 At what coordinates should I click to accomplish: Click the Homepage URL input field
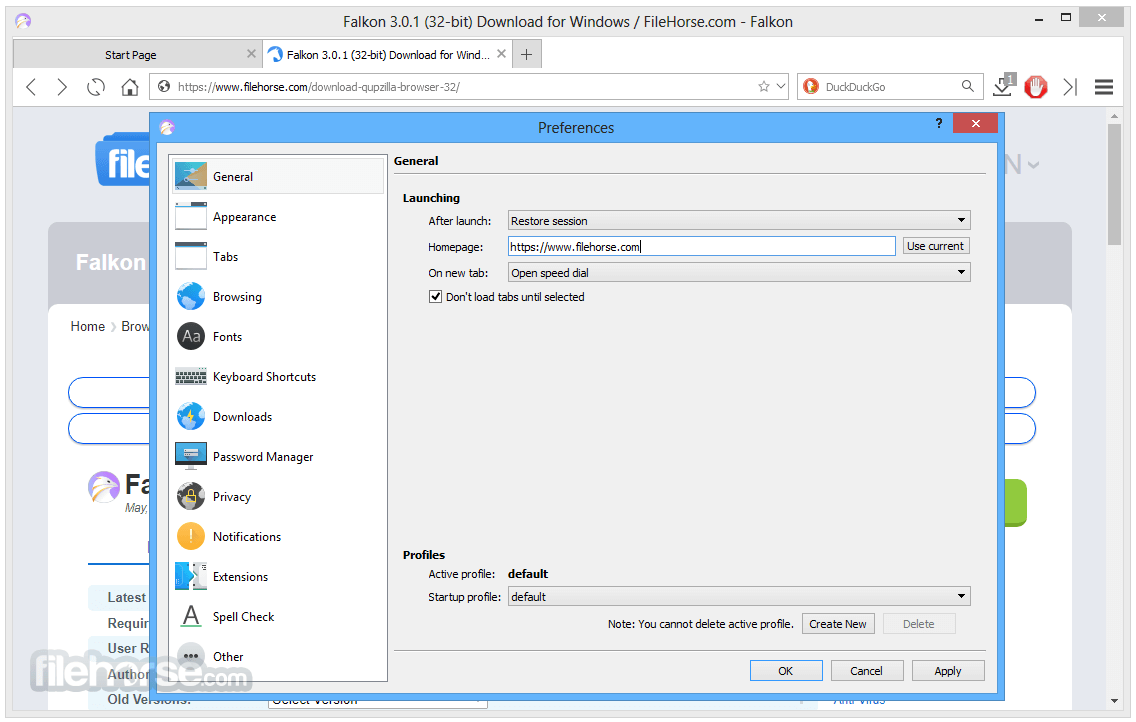(701, 247)
